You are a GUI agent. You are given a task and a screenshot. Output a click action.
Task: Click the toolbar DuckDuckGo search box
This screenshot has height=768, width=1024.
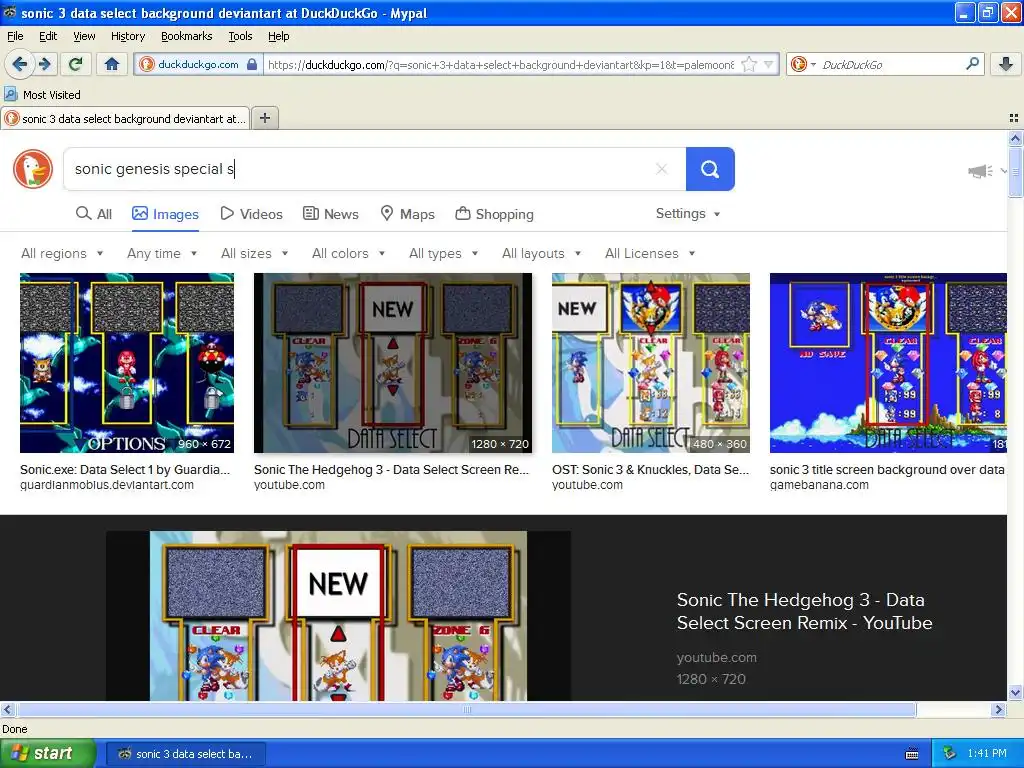[x=889, y=64]
